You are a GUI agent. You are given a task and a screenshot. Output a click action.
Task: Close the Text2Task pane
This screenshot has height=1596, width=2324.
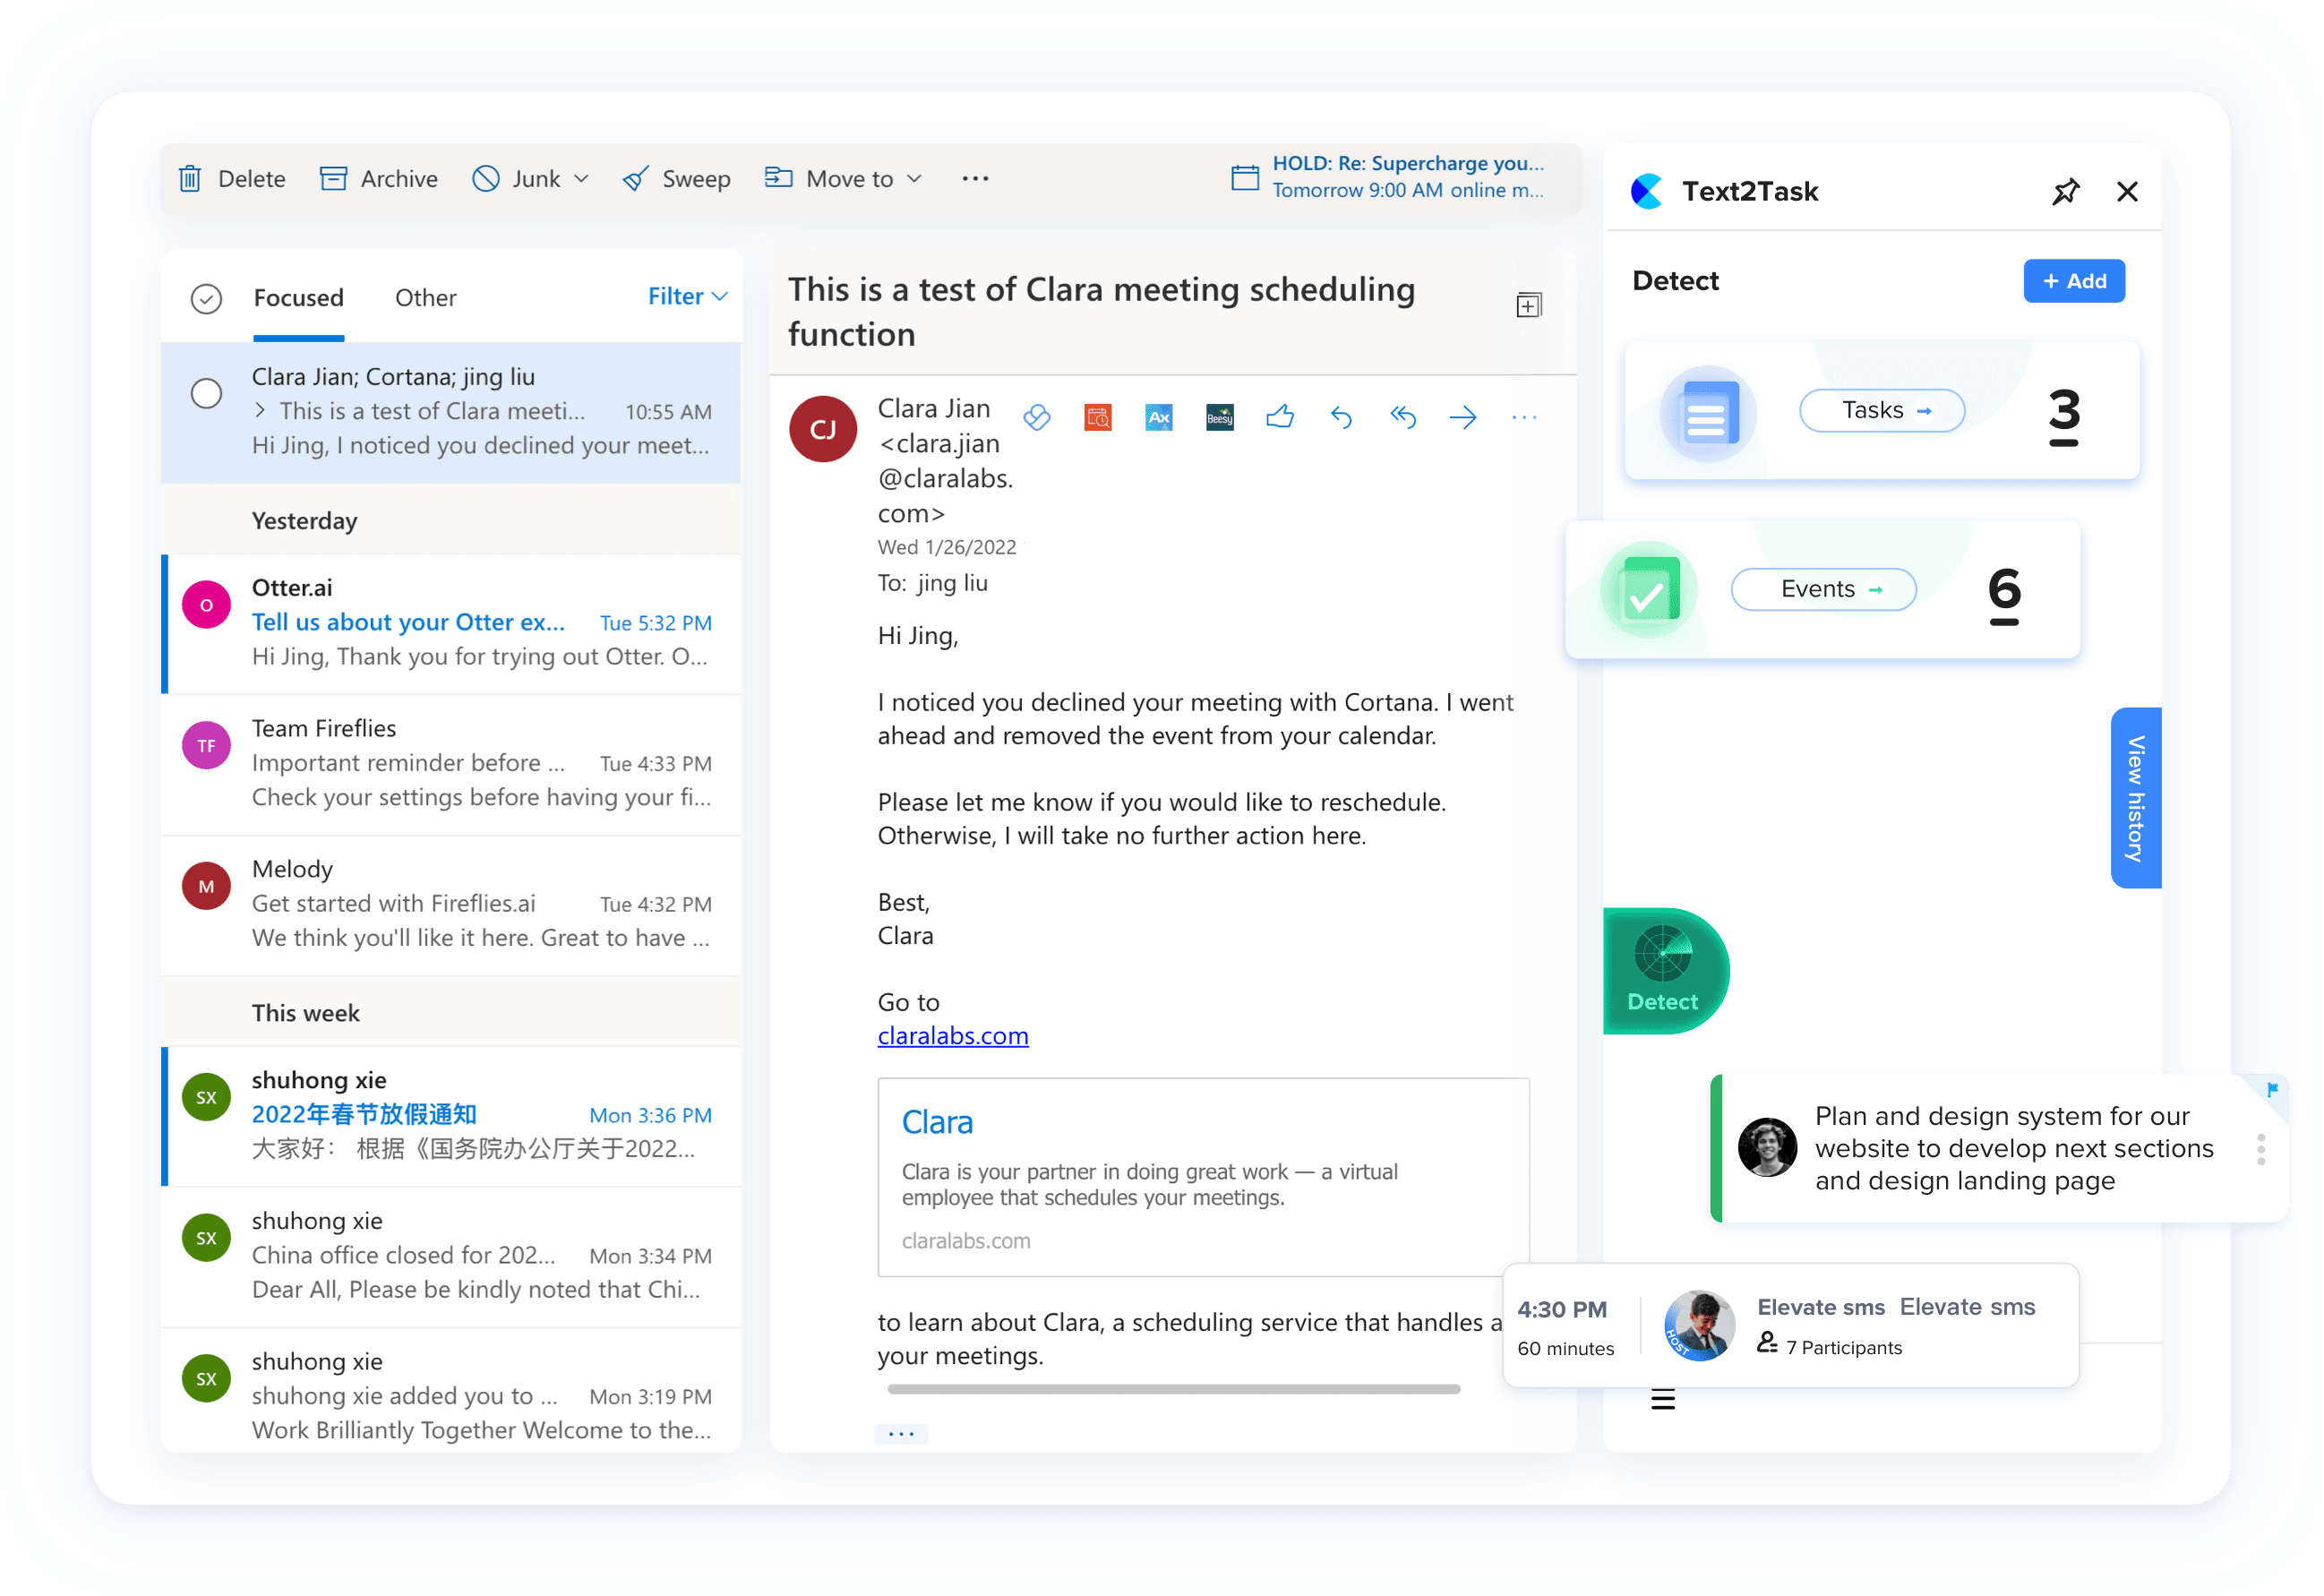2127,191
